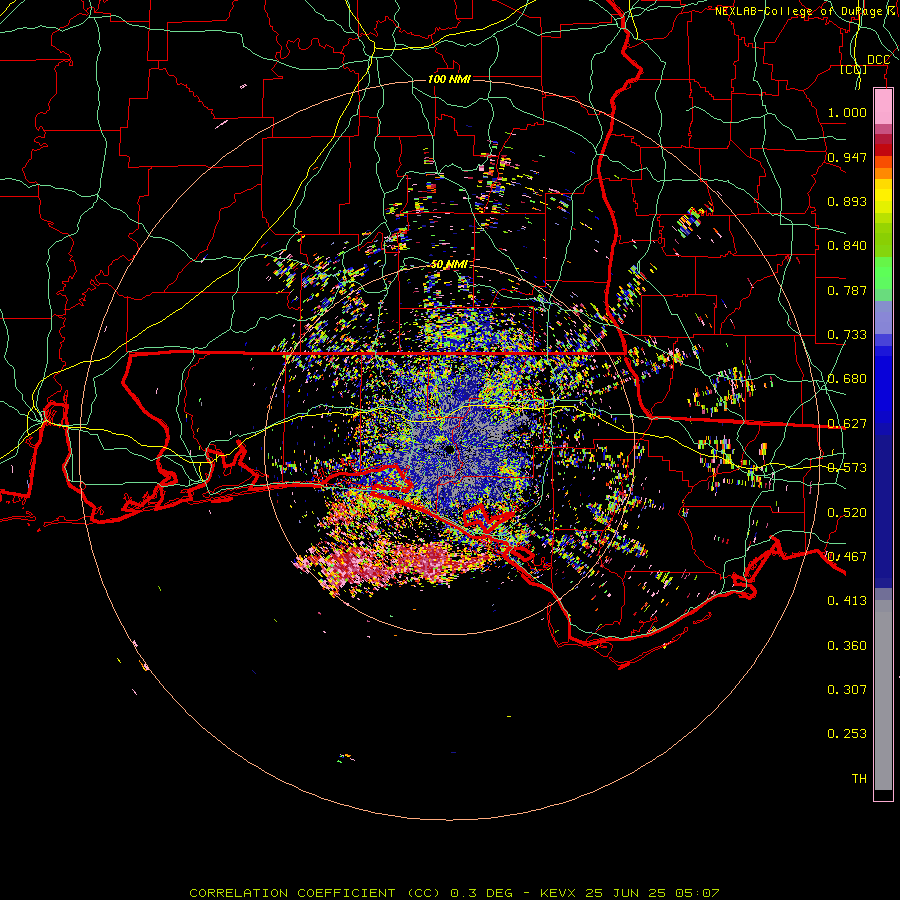The width and height of the screenshot is (900, 900).
Task: Click the 0.360 scale label
Action: 847,646
